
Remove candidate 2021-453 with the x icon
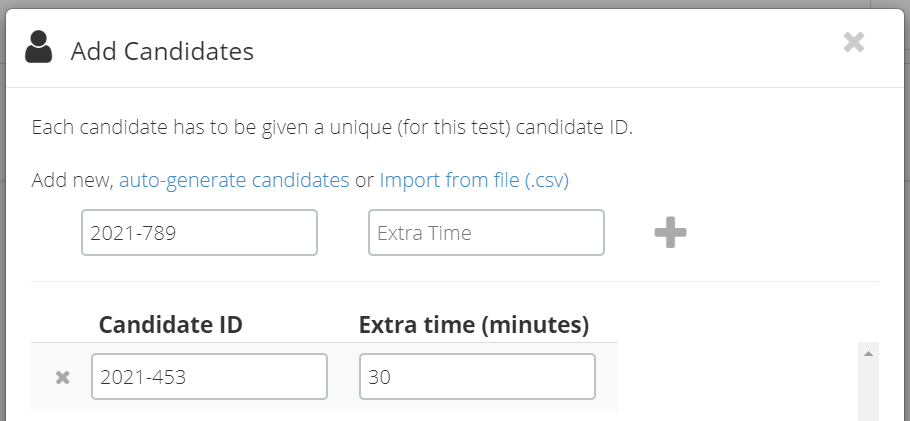[x=63, y=377]
